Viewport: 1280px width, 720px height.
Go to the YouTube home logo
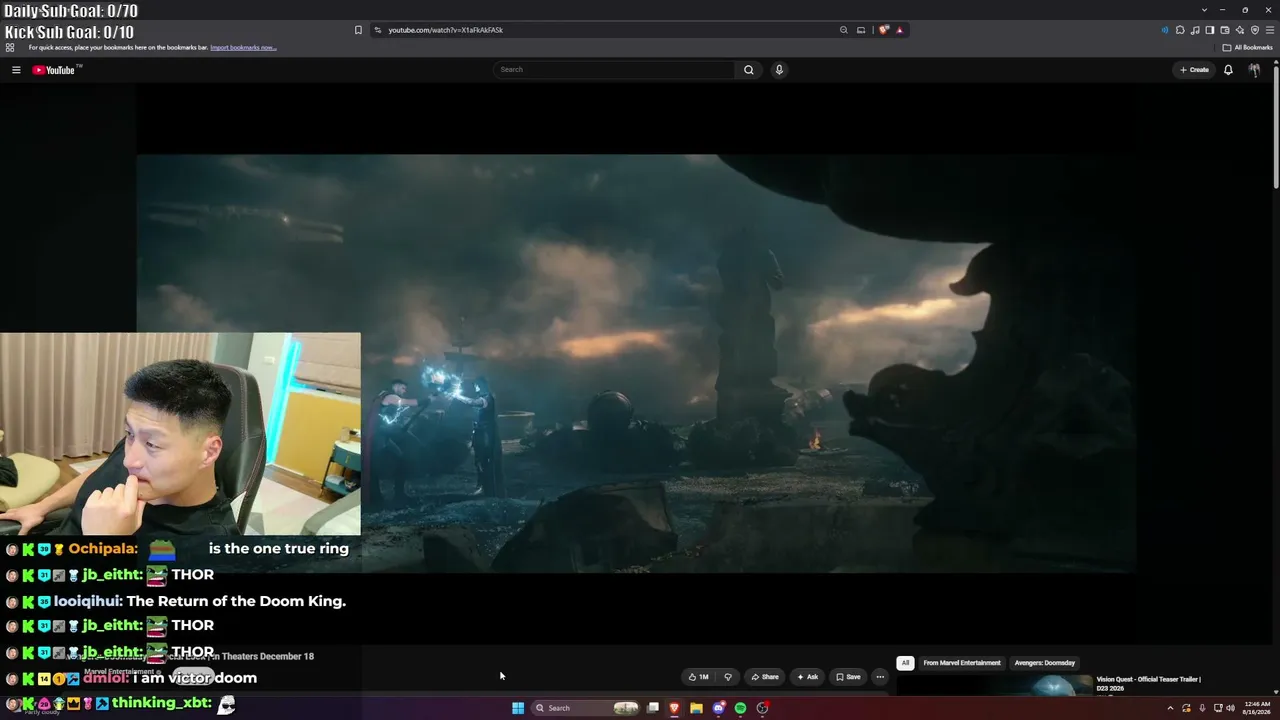[54, 70]
